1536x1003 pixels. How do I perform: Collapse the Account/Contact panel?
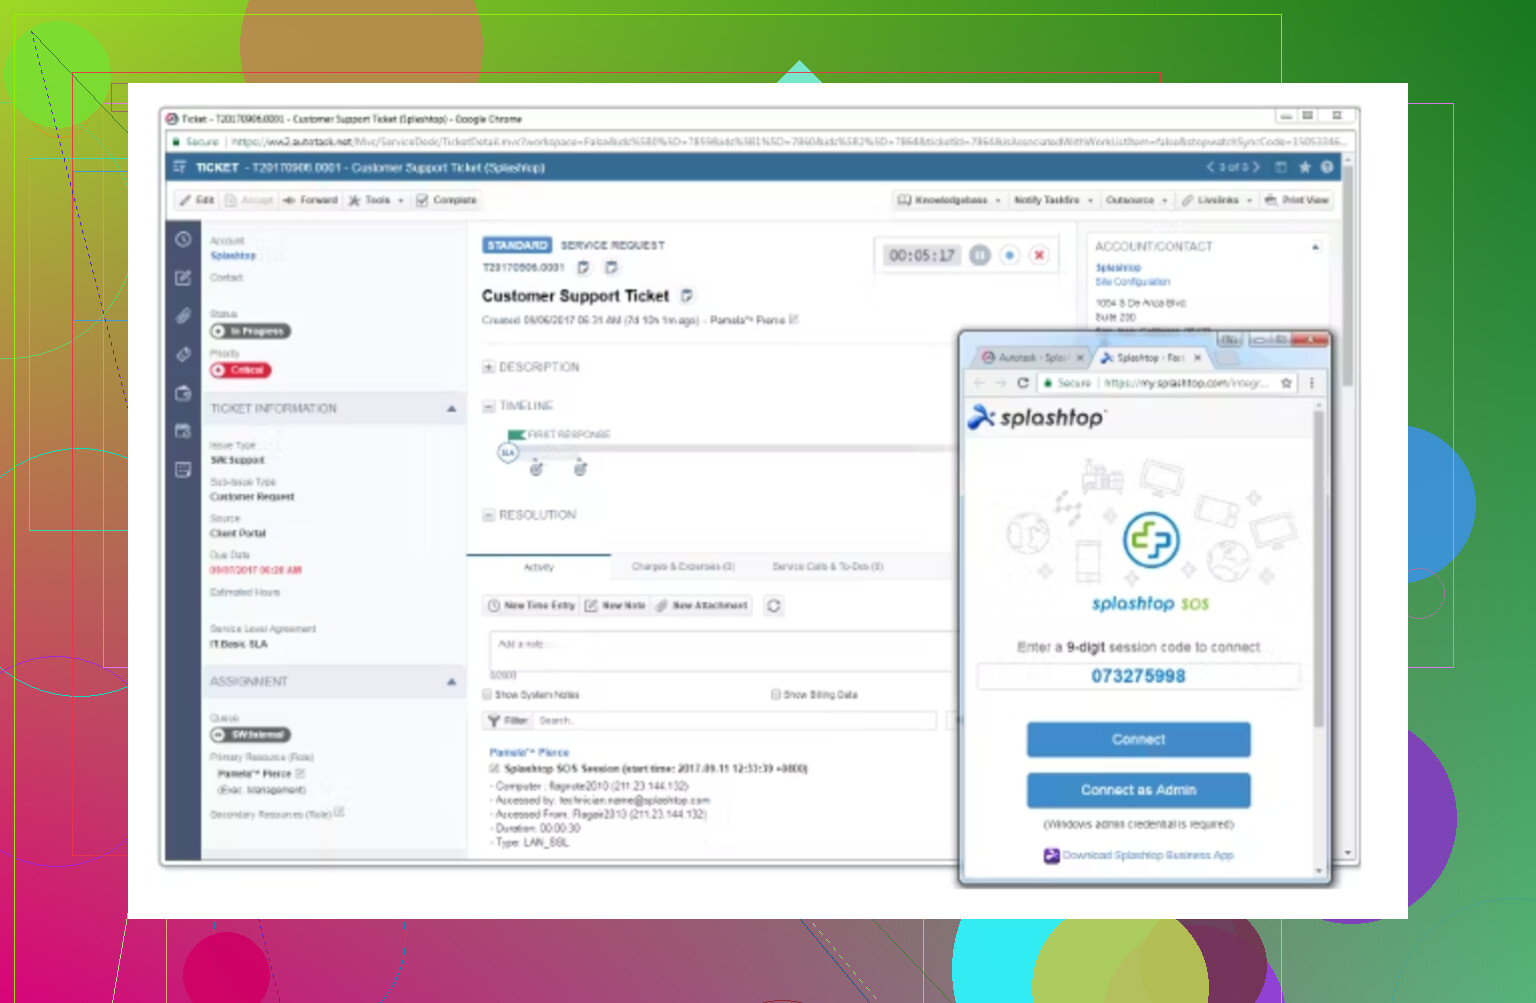click(1315, 246)
